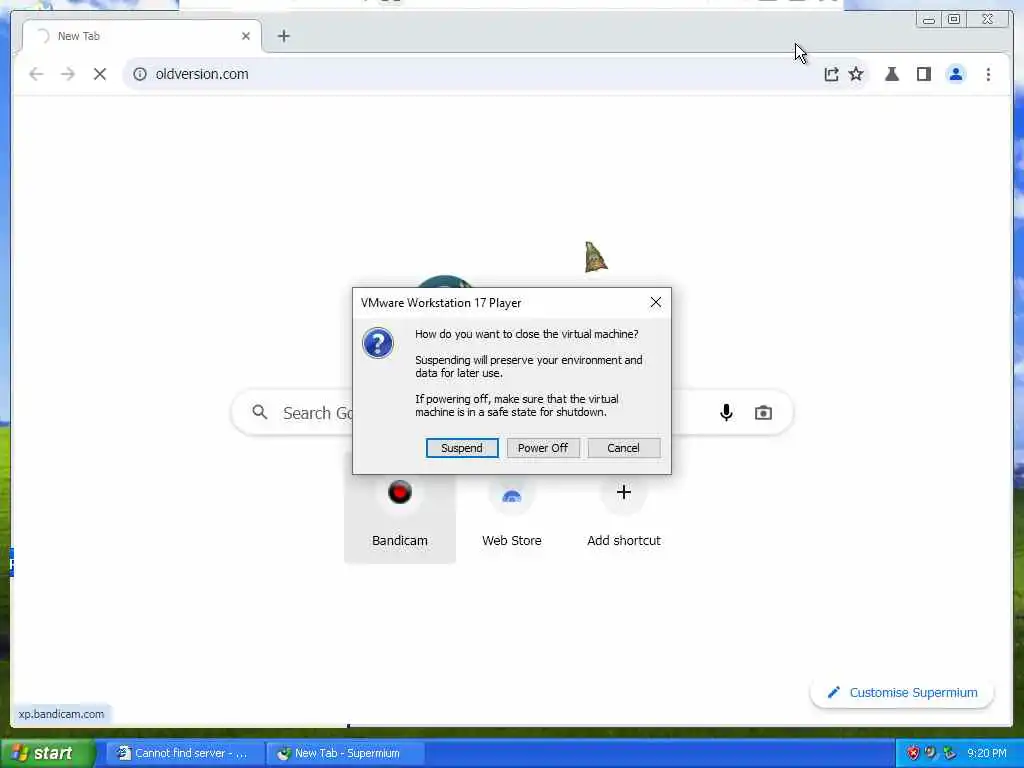This screenshot has height=768, width=1024.
Task: Go forward using the browser forward arrow
Action: 68,74
